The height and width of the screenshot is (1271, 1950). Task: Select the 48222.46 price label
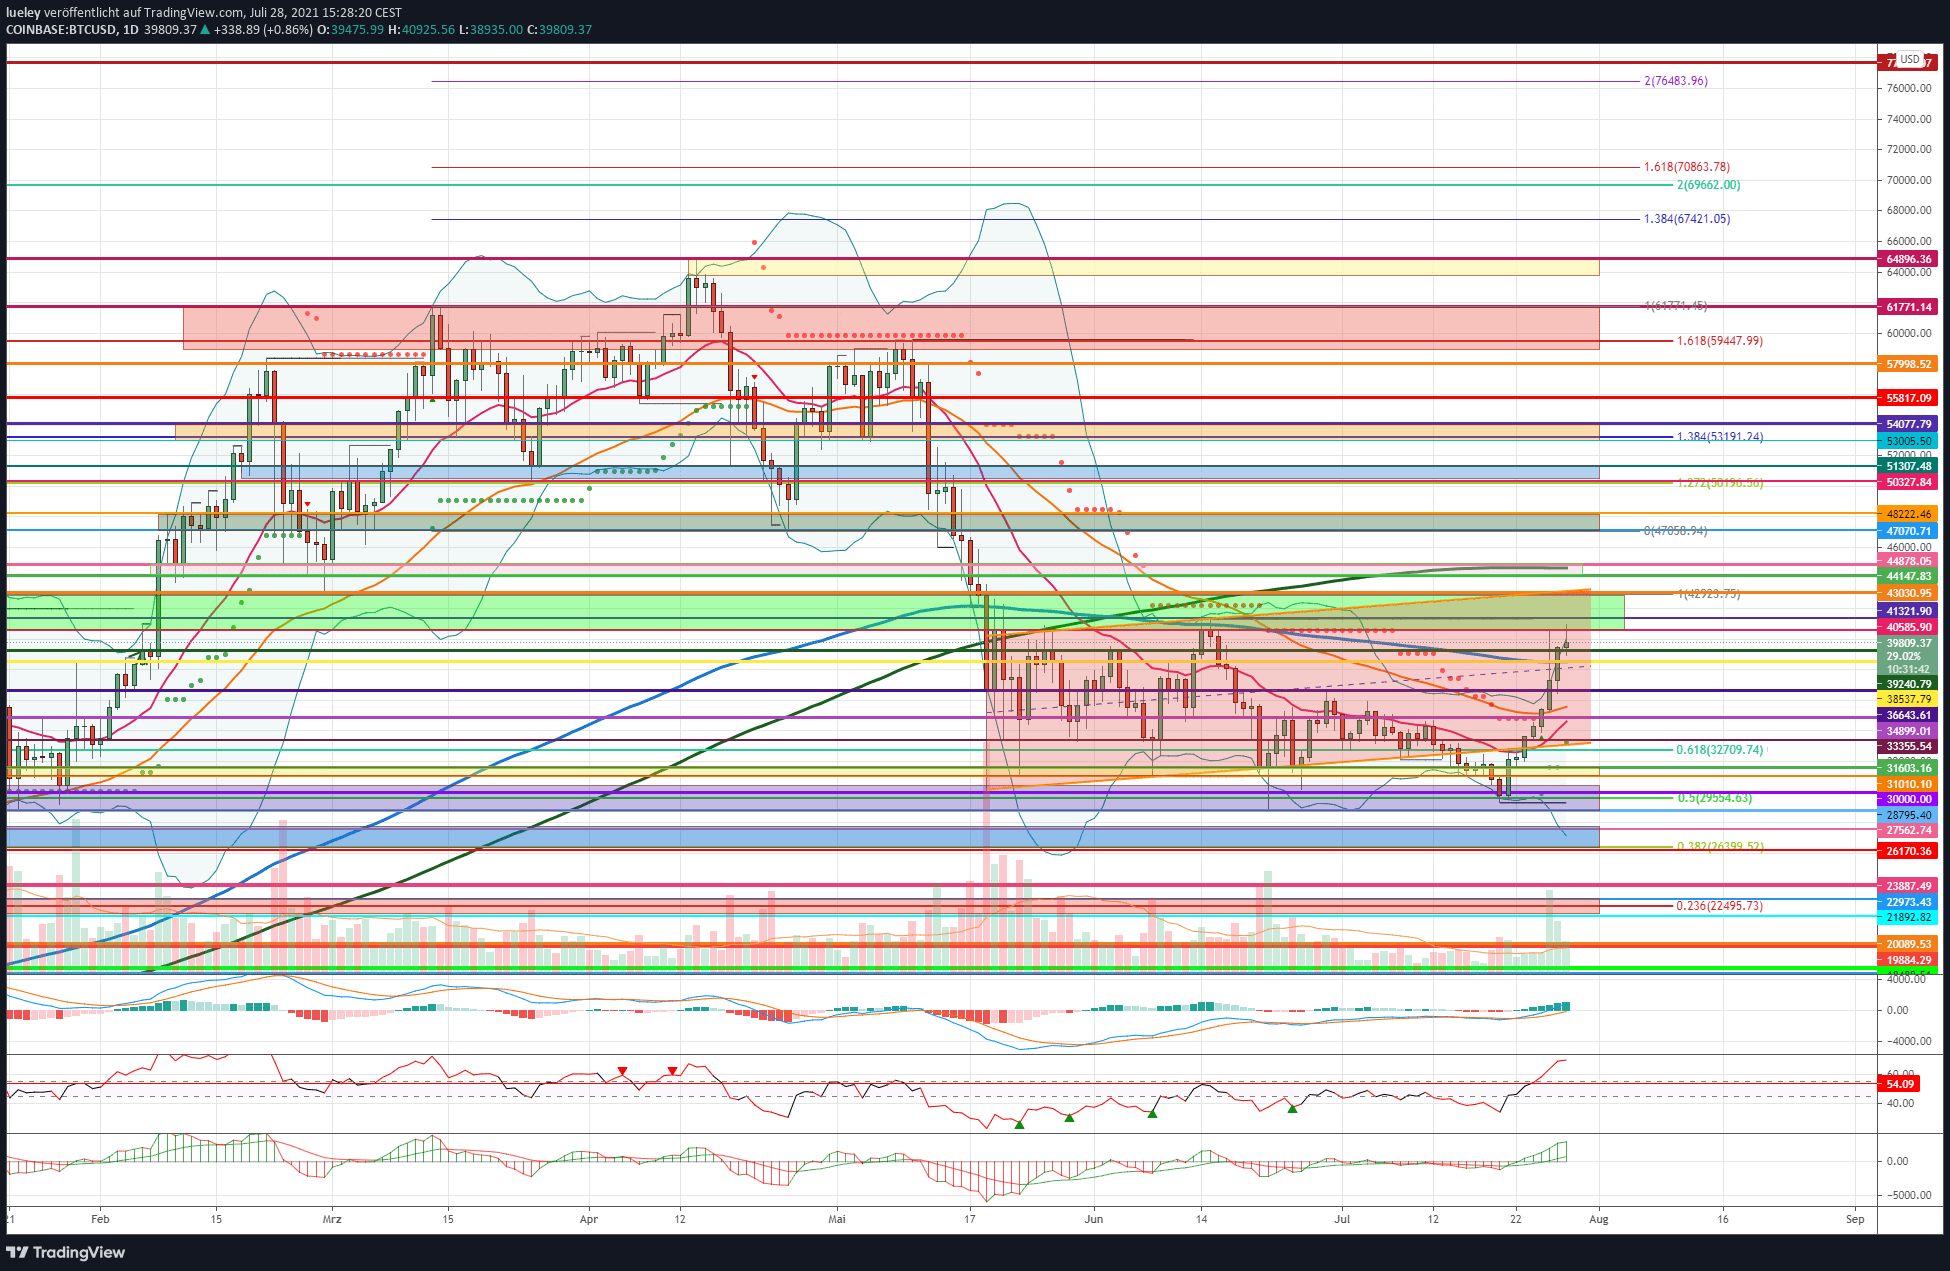pos(1908,514)
